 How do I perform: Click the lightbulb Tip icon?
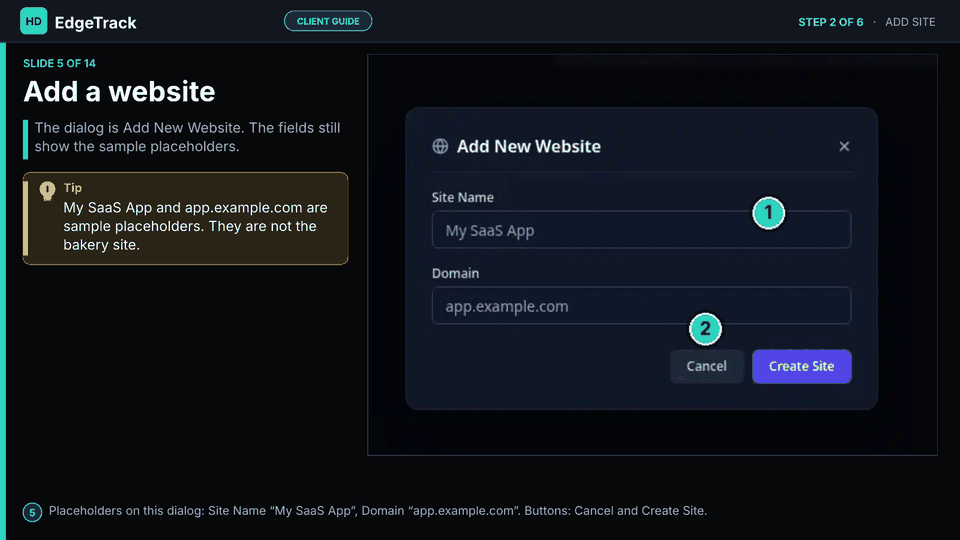(x=47, y=191)
